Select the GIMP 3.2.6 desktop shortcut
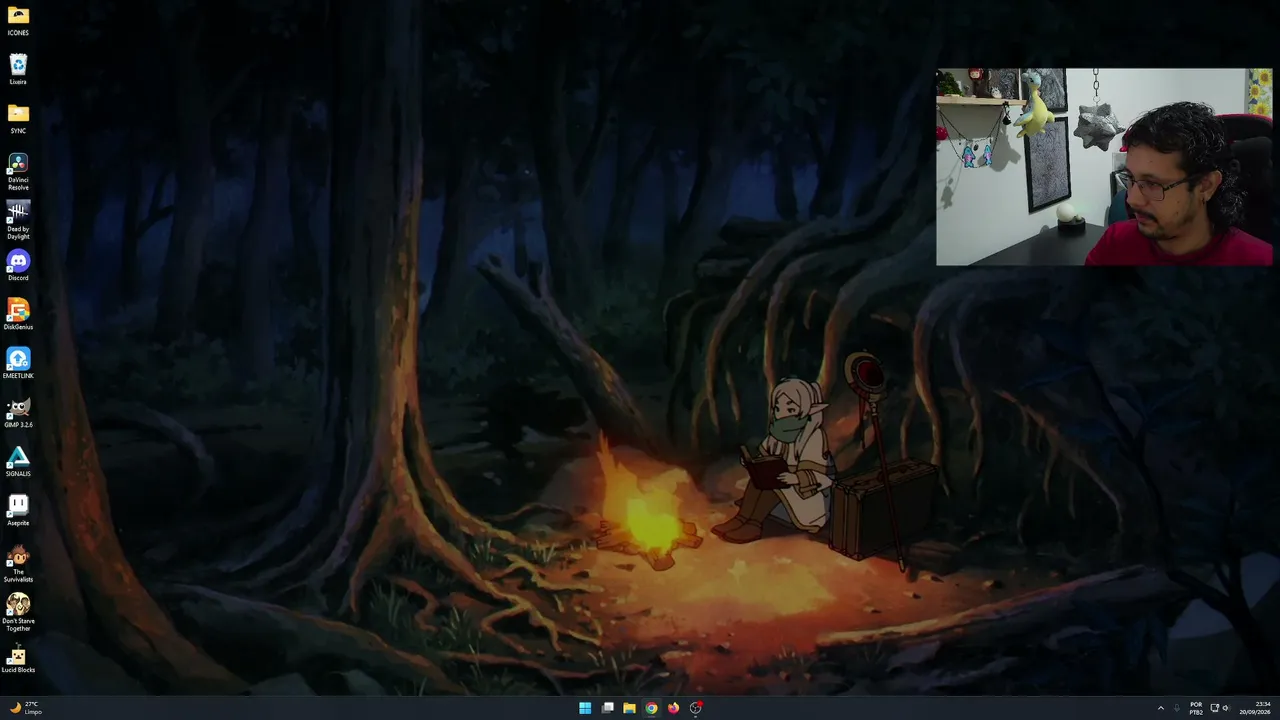This screenshot has height=720, width=1280. (18, 413)
